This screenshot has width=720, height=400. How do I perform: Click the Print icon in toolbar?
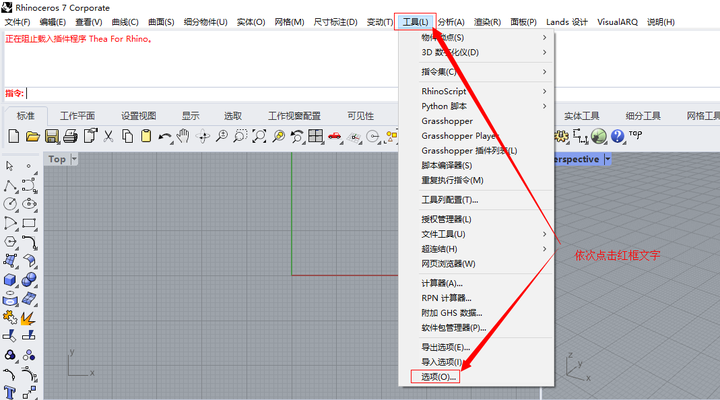click(x=70, y=136)
